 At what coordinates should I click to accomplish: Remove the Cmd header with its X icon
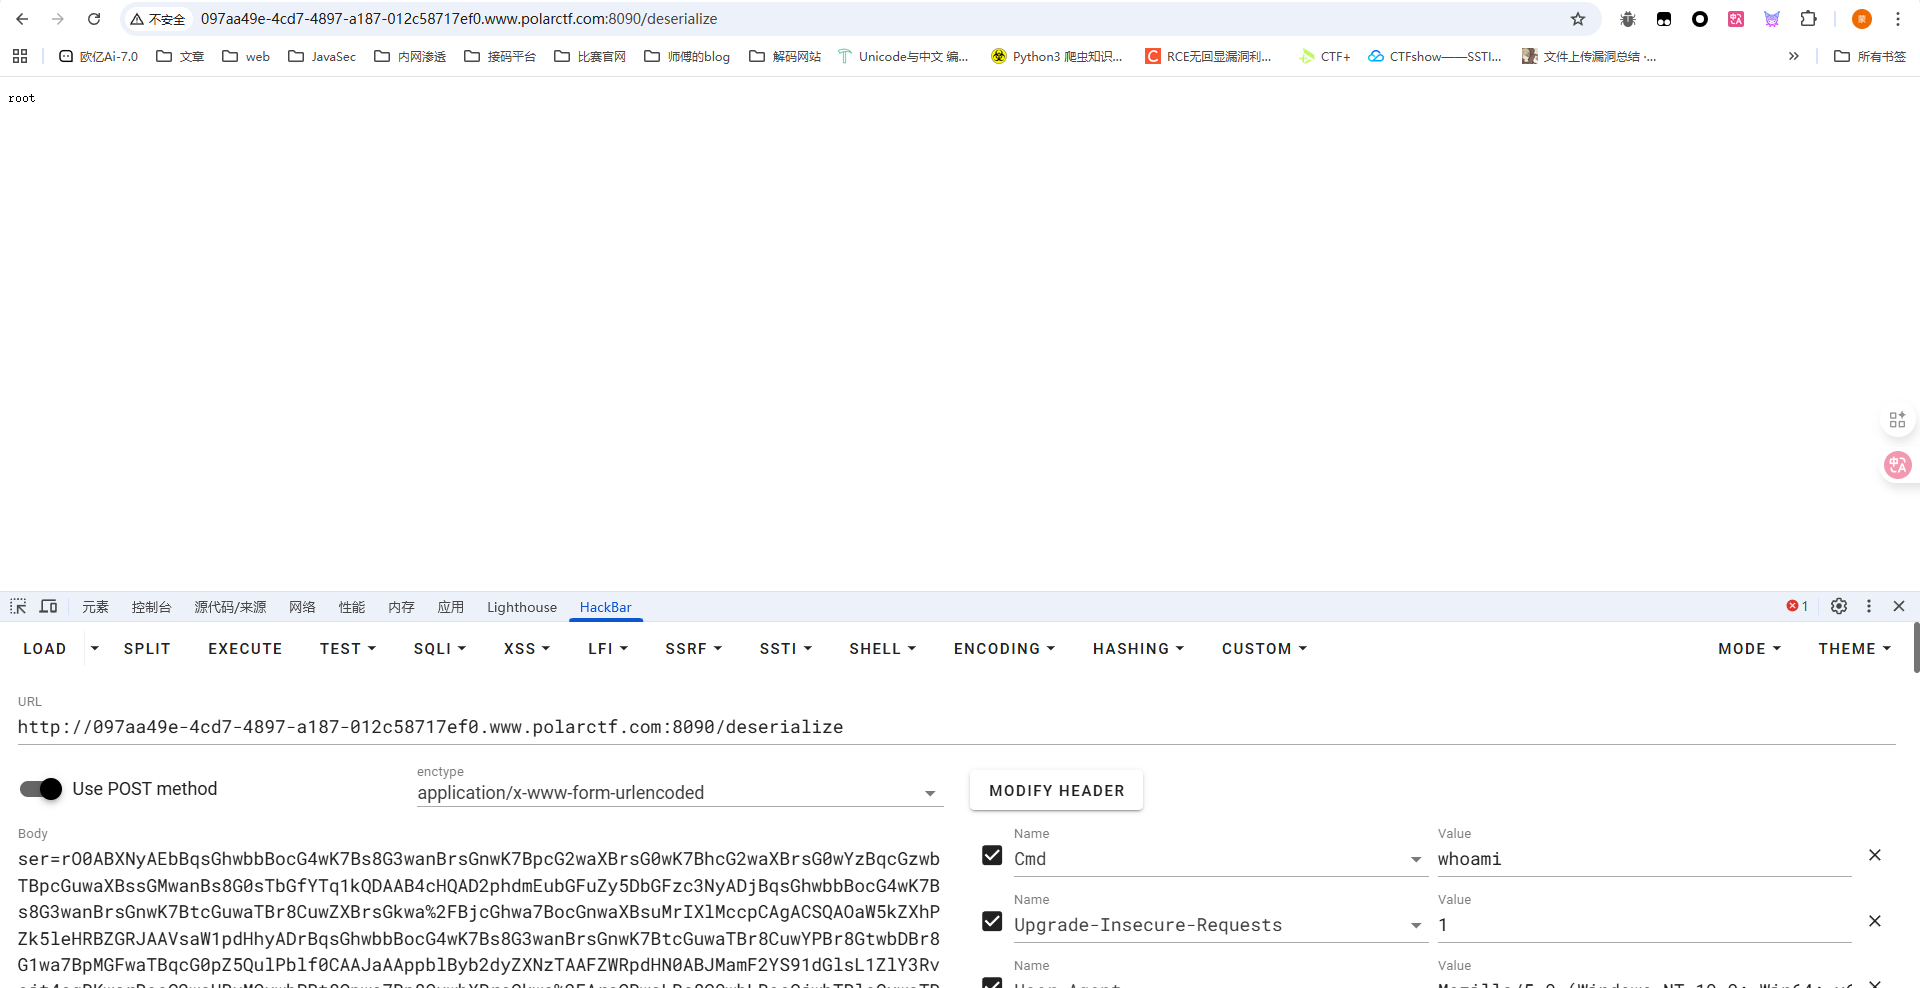click(1875, 855)
